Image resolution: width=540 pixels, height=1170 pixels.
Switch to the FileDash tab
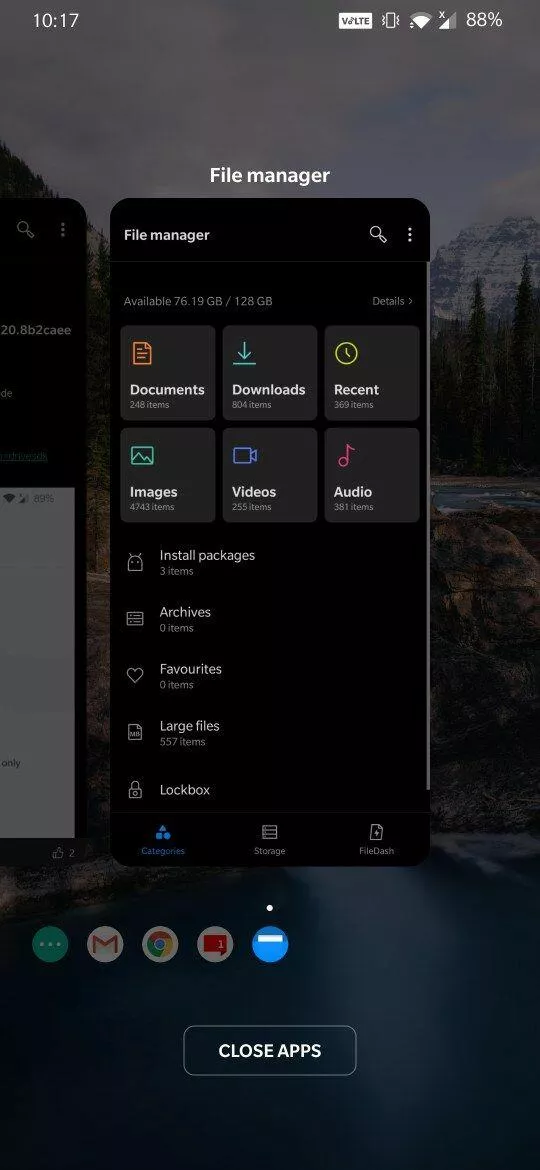(376, 839)
